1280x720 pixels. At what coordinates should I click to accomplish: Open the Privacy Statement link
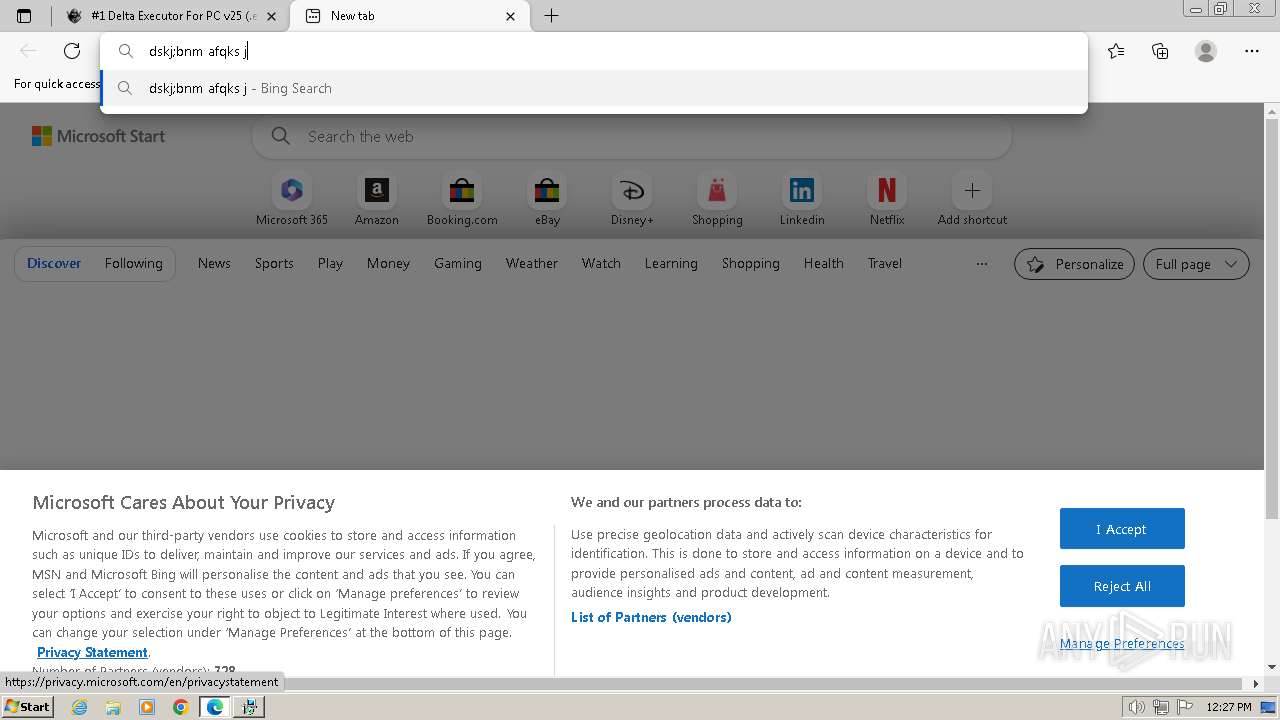(x=92, y=652)
